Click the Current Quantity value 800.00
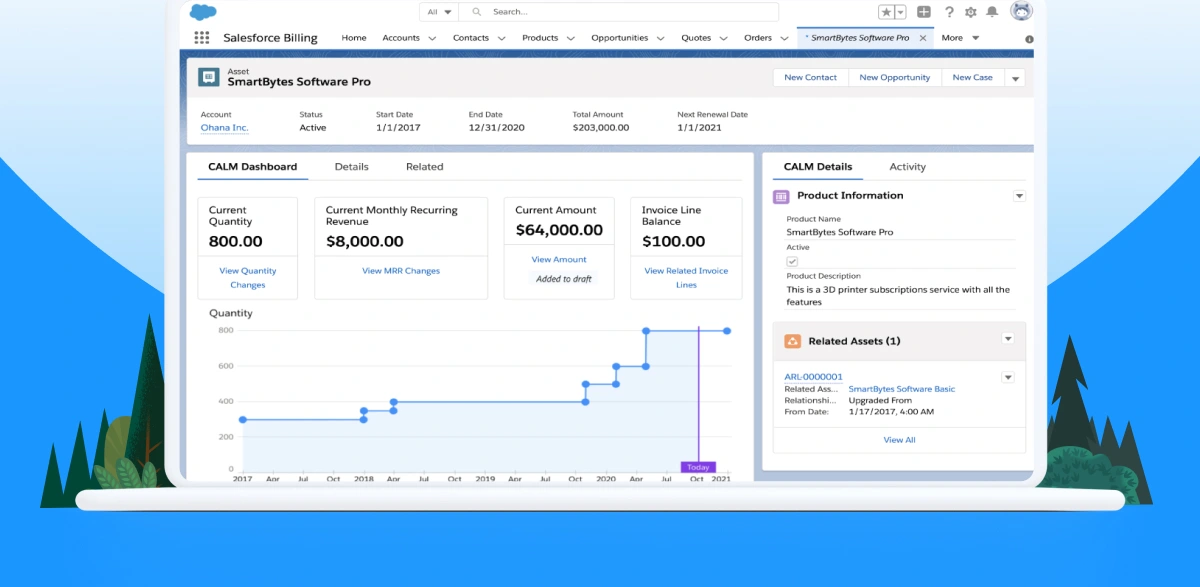 pyautogui.click(x=236, y=241)
